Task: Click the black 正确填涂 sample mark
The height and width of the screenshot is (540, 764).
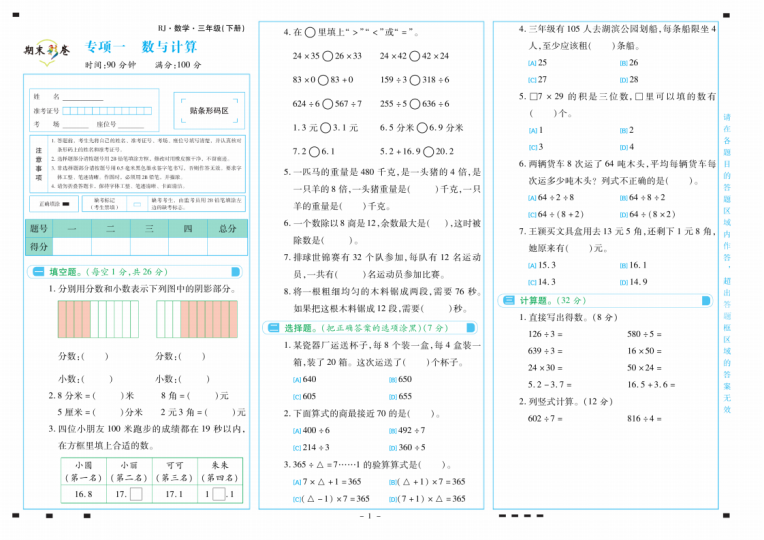Action: [x=68, y=203]
